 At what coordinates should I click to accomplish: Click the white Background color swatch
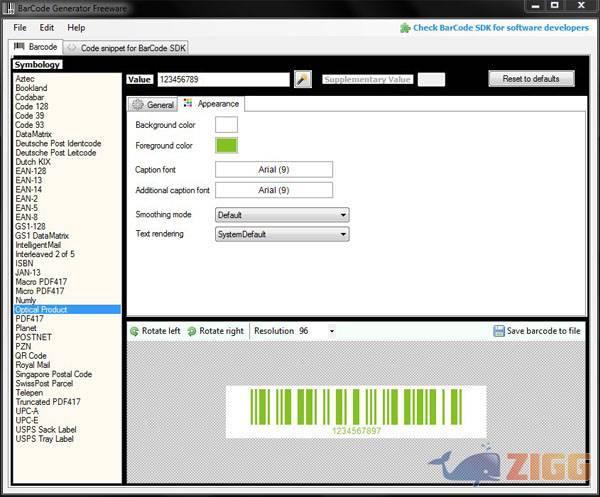pyautogui.click(x=227, y=125)
